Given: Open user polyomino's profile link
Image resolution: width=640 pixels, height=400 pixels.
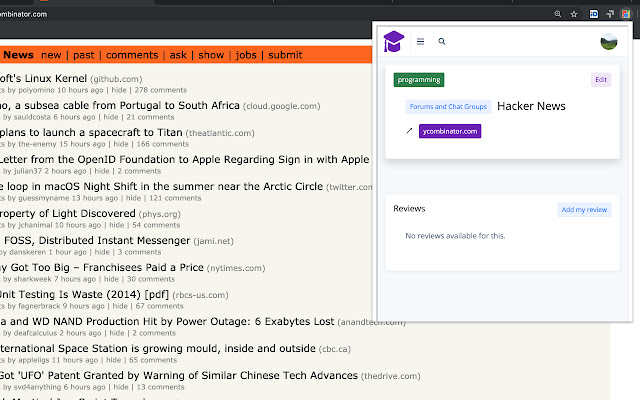Looking at the screenshot, I should 36,90.
